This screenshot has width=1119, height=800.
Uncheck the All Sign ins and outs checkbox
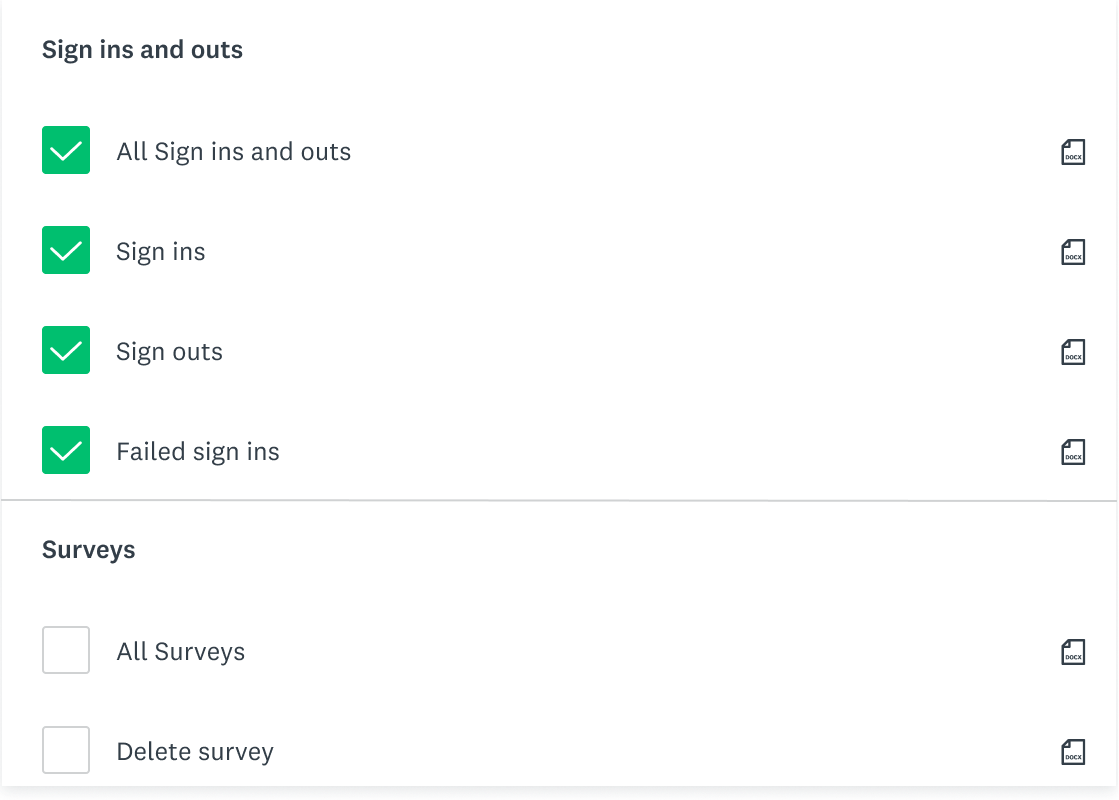[66, 150]
